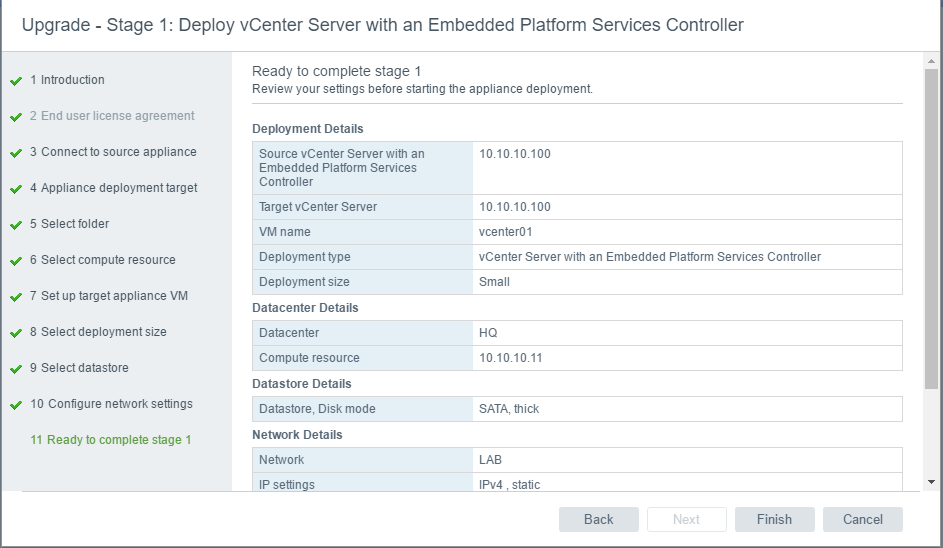Click Network value LAB
The image size is (943, 548).
tap(490, 460)
